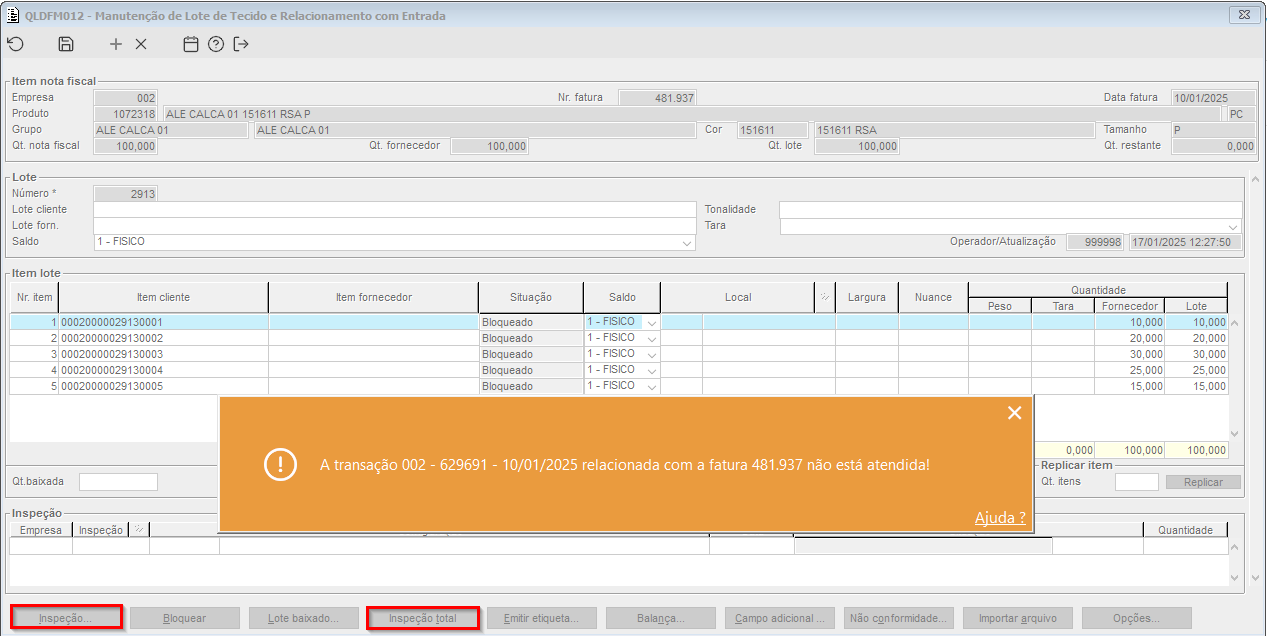This screenshot has width=1267, height=636.
Task: Open the help question mark icon
Action: coord(216,44)
